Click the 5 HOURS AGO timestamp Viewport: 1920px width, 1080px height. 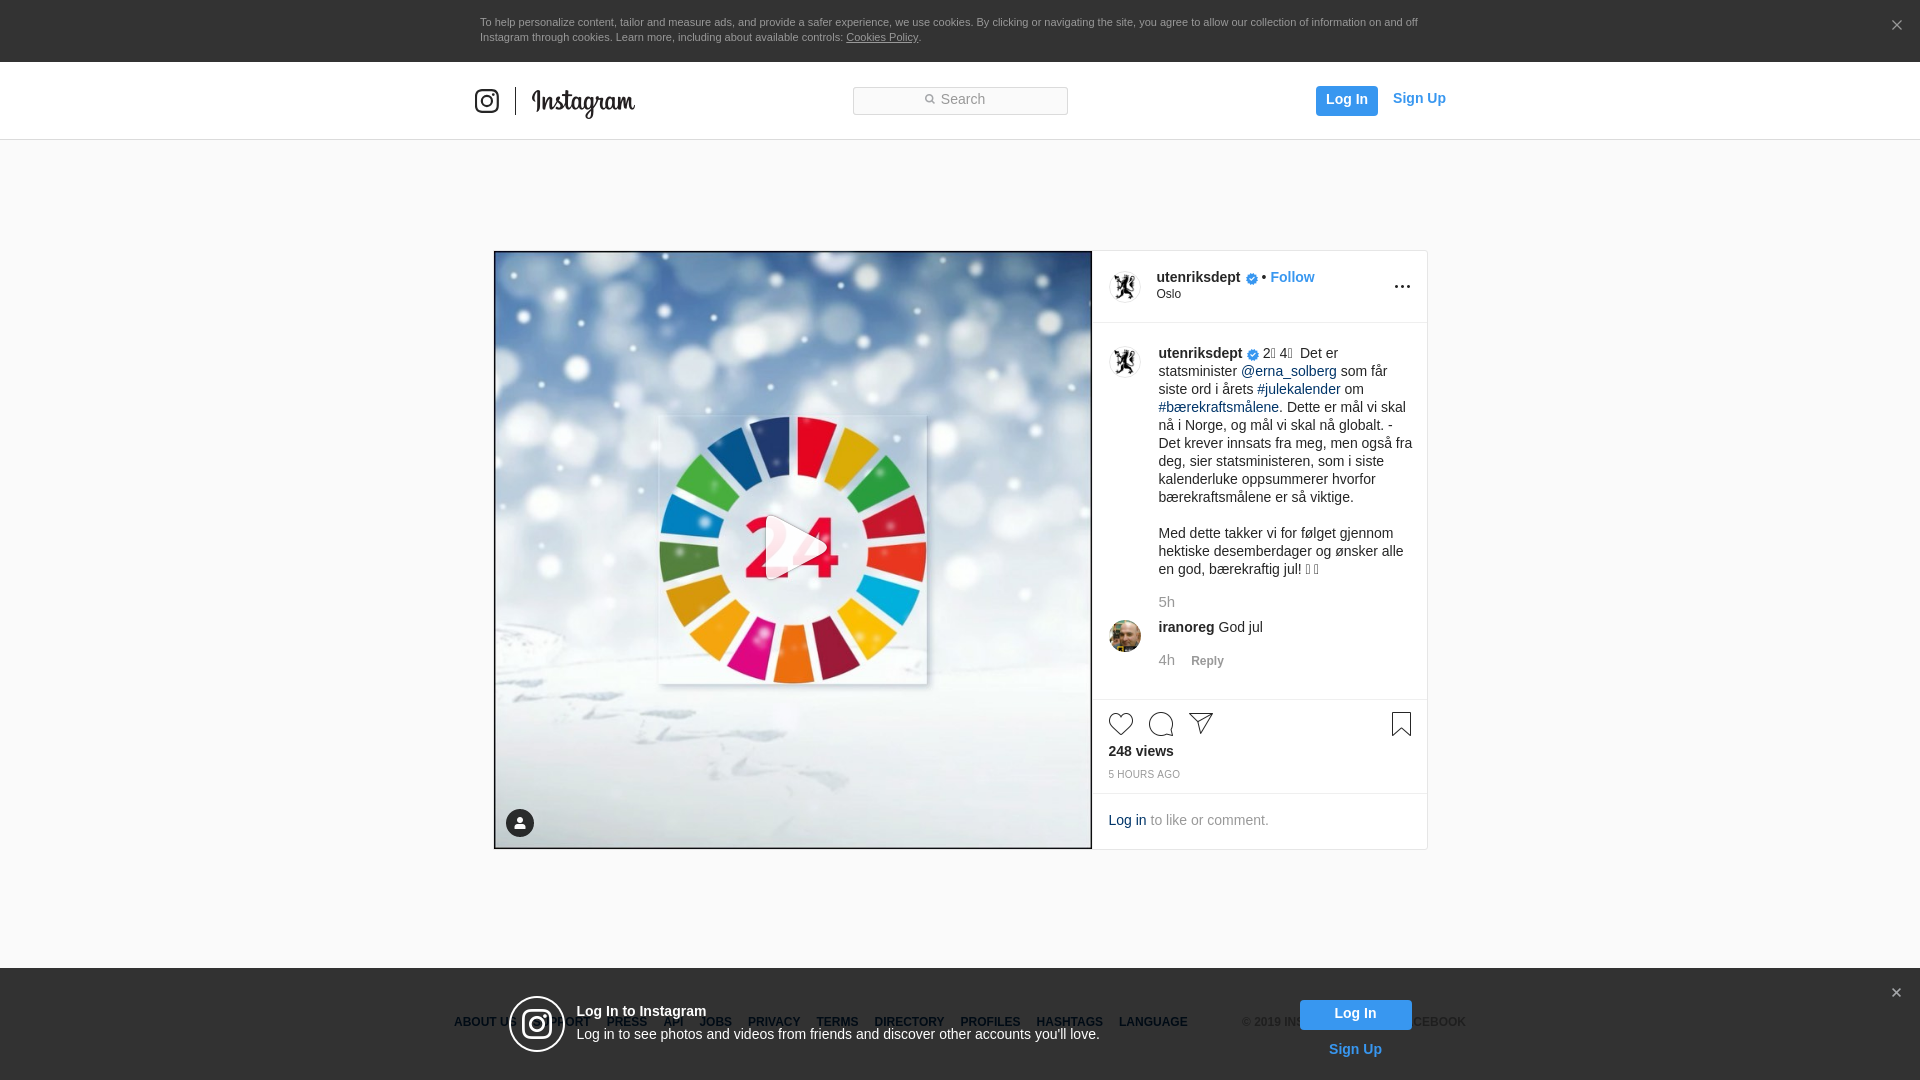1144,775
